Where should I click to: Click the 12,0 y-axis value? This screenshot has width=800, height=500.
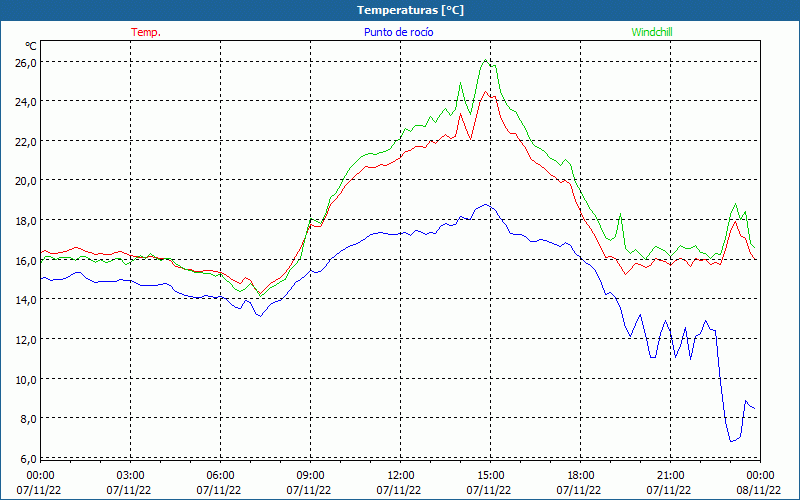point(26,340)
